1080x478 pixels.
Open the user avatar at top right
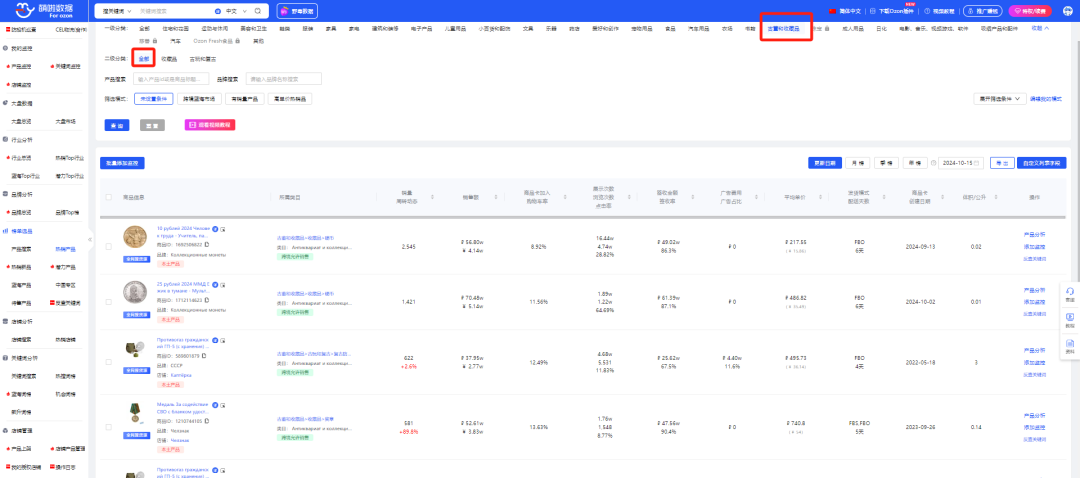tap(1068, 11)
